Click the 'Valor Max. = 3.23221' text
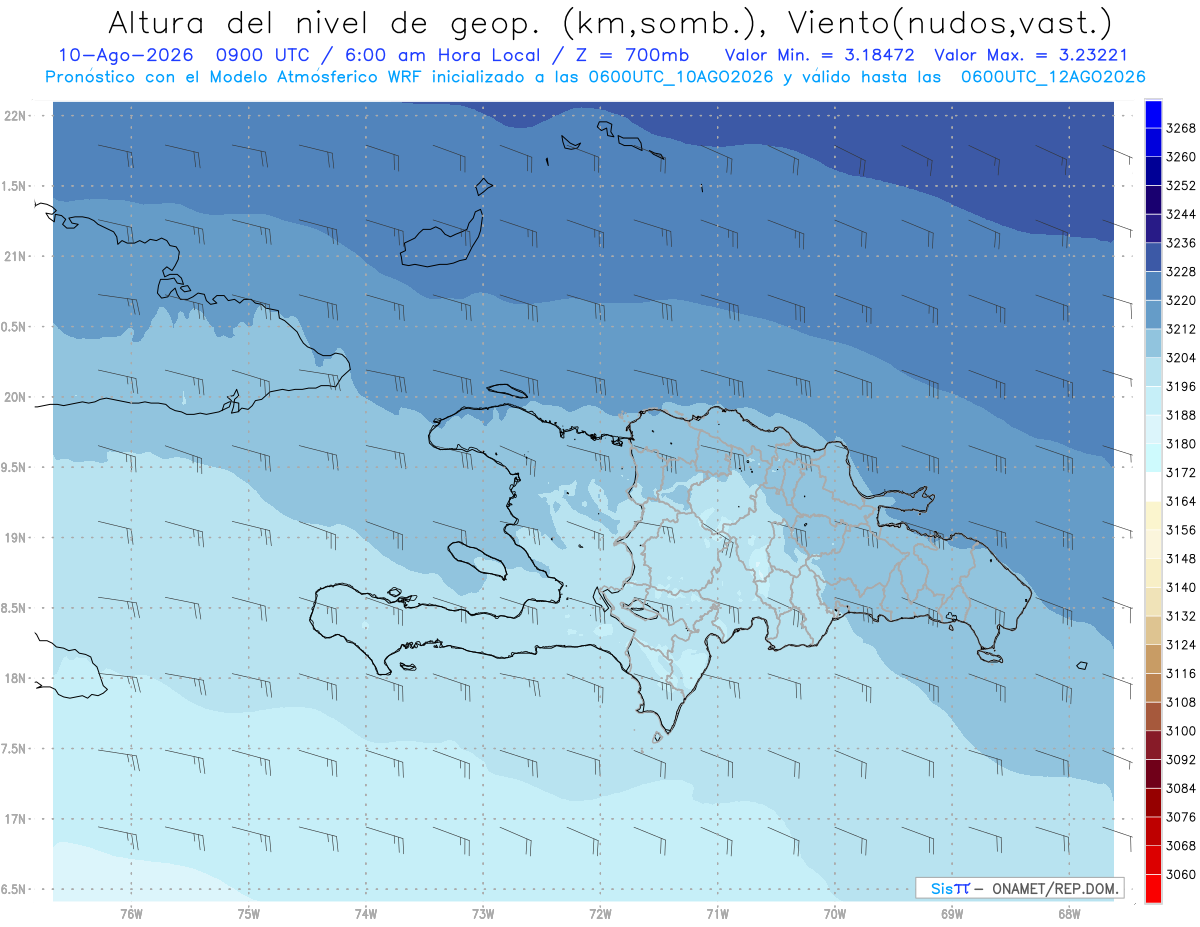This screenshot has height=927, width=1200. coord(1032,55)
